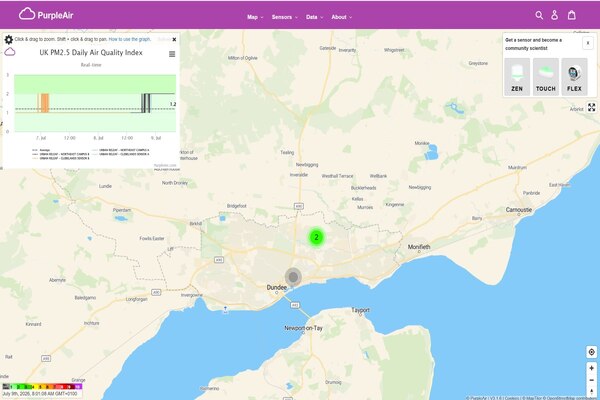Click the light green 1 swatch in color scale
This screenshot has width=600, height=400.
tap(12, 387)
